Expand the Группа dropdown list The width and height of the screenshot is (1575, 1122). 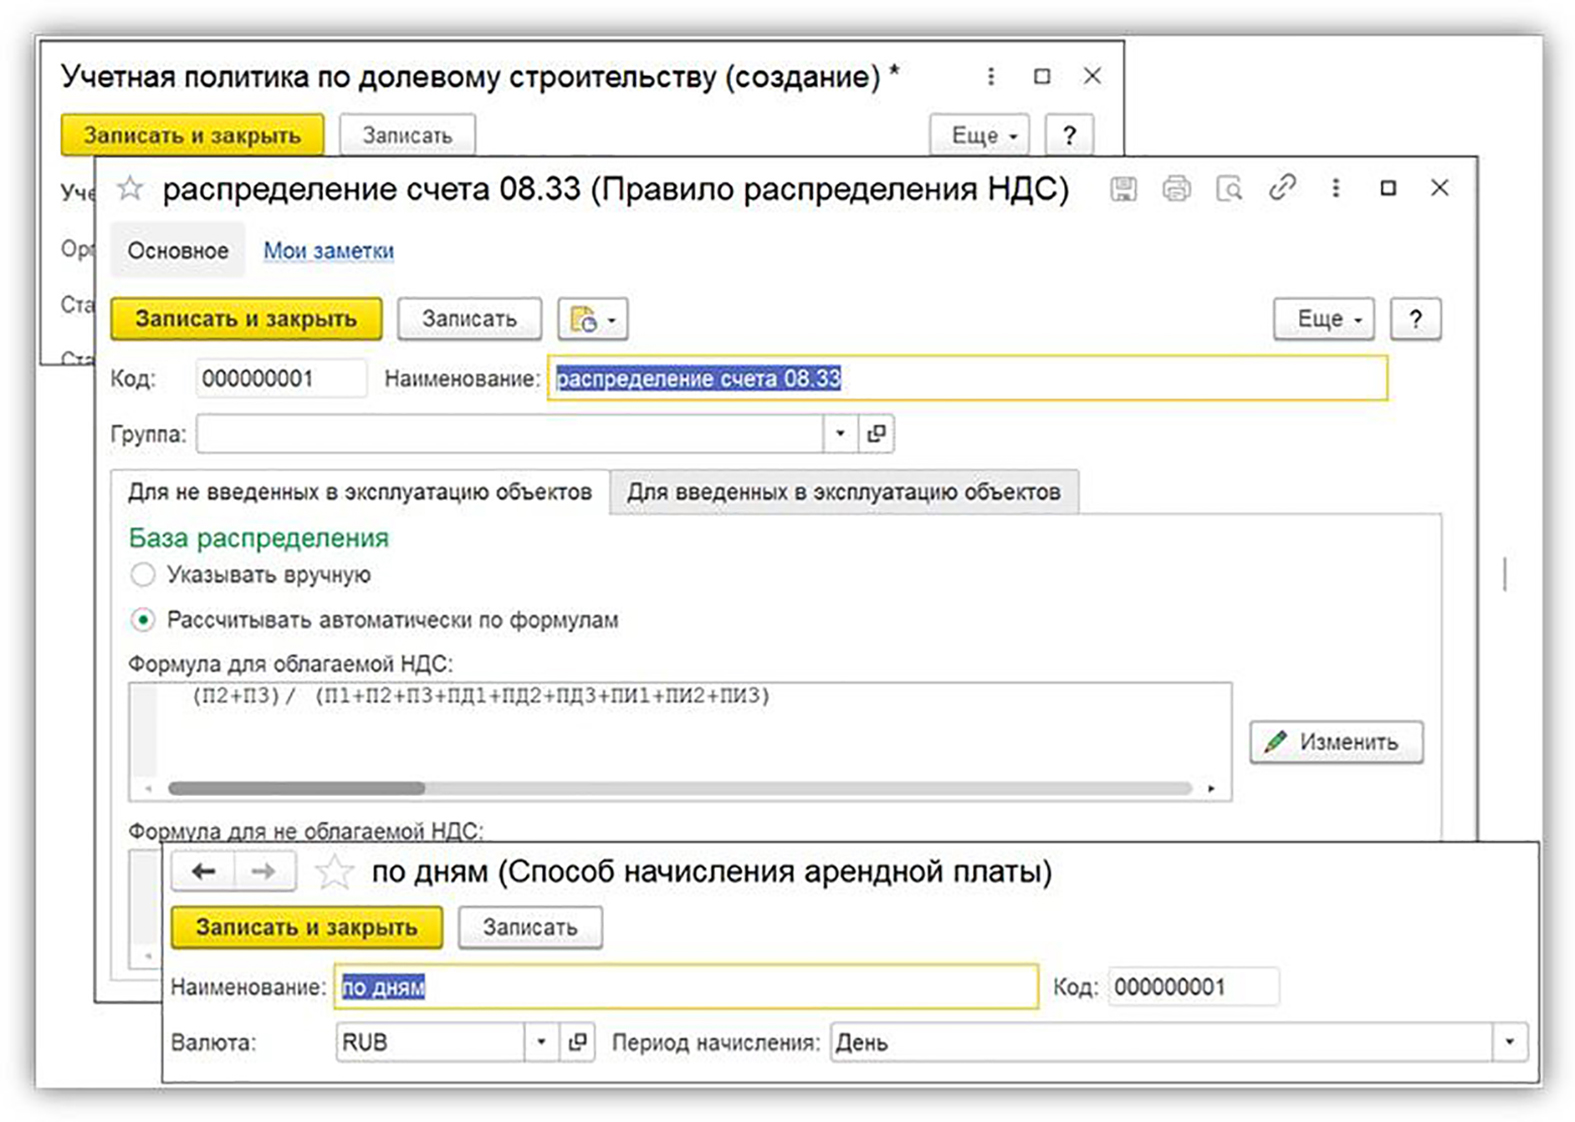(840, 434)
